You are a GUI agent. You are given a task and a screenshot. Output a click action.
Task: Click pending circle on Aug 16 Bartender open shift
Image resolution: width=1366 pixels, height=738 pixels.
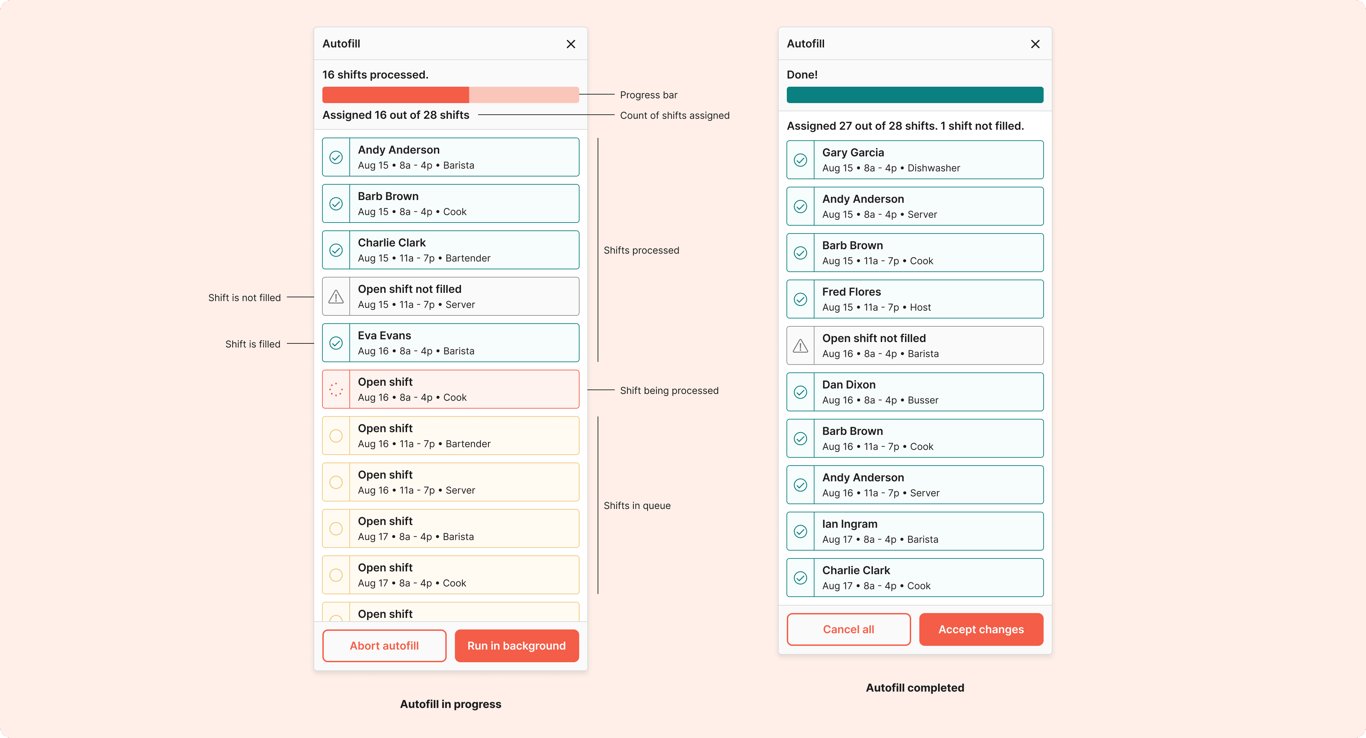coord(336,436)
